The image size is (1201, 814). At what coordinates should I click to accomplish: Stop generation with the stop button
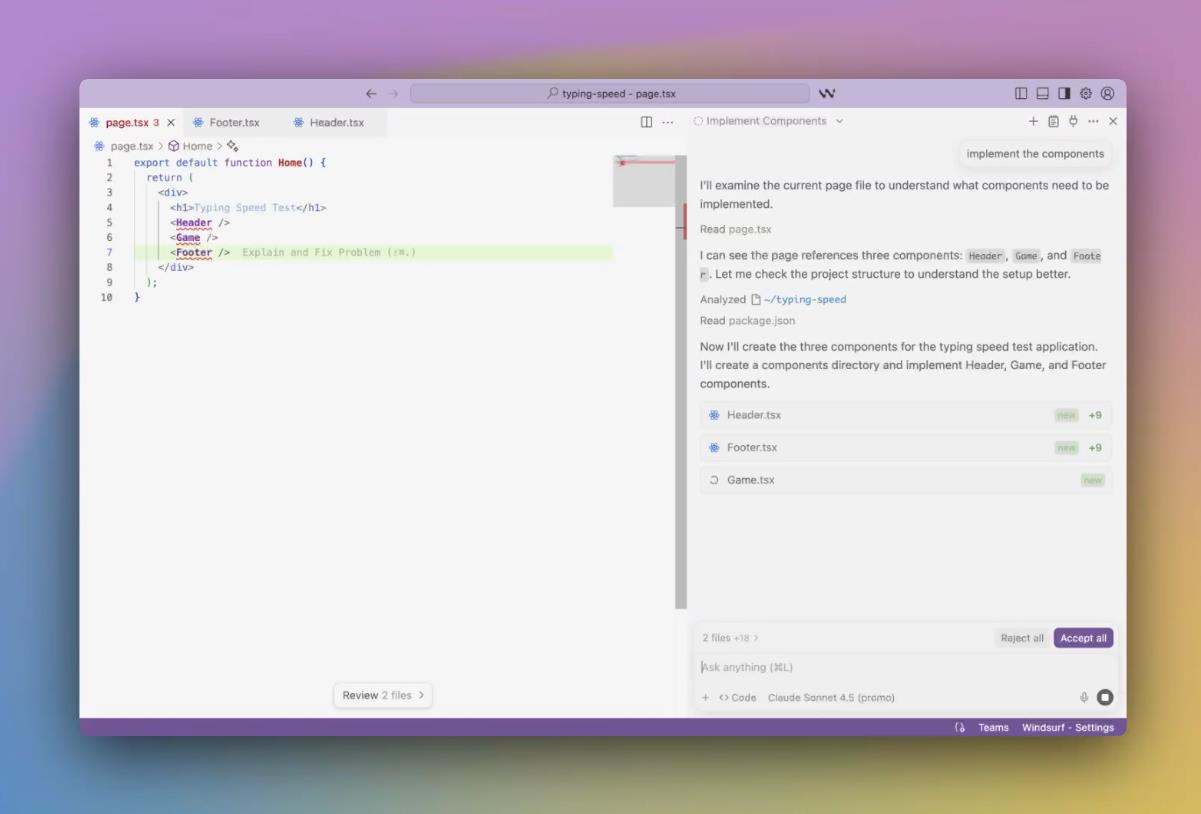coord(1105,697)
